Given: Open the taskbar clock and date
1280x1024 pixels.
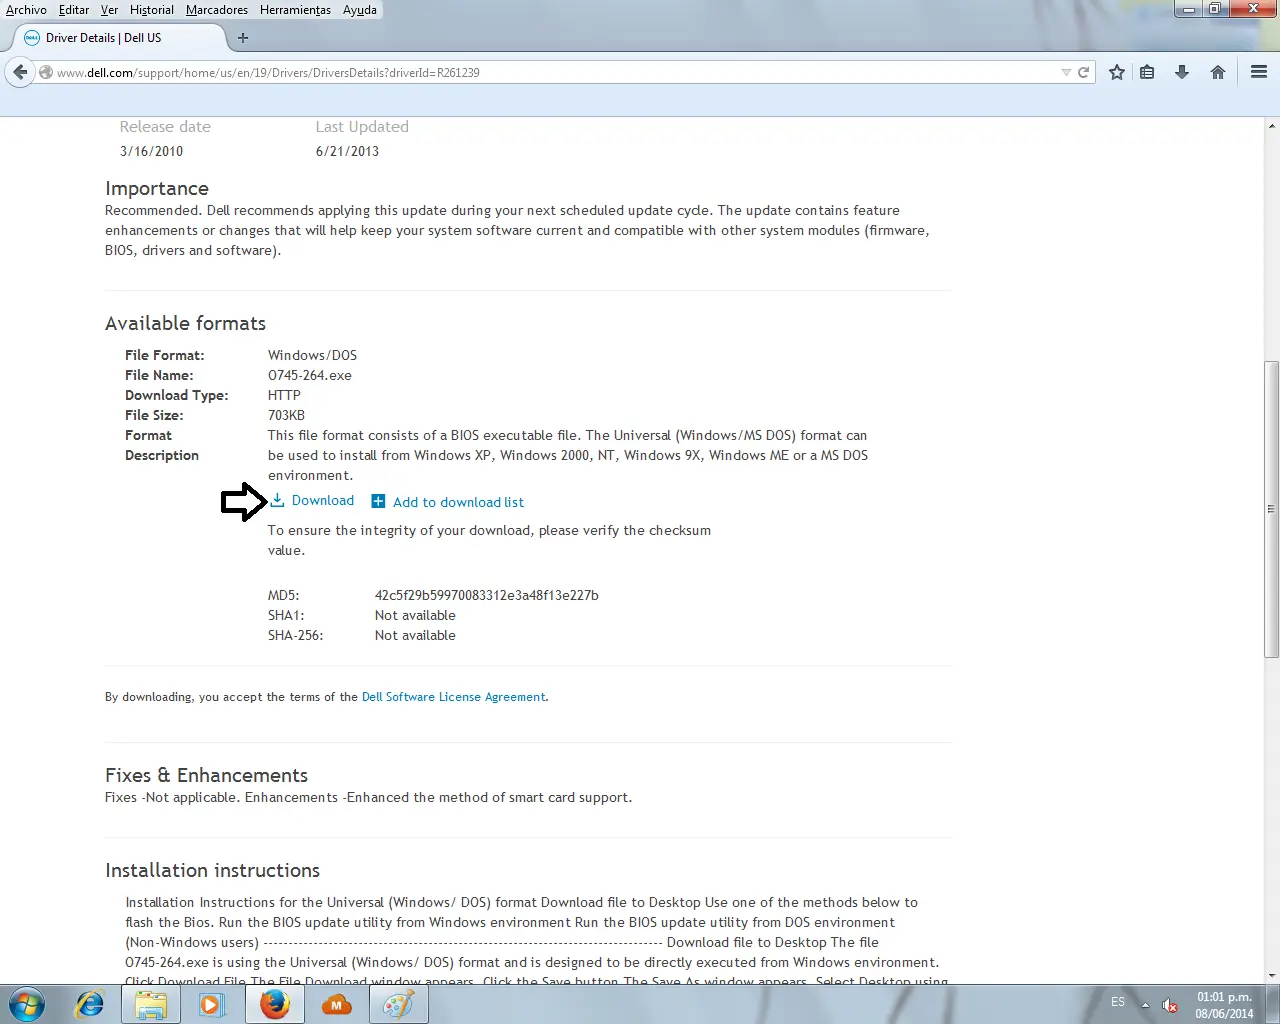Looking at the screenshot, I should (1224, 1005).
